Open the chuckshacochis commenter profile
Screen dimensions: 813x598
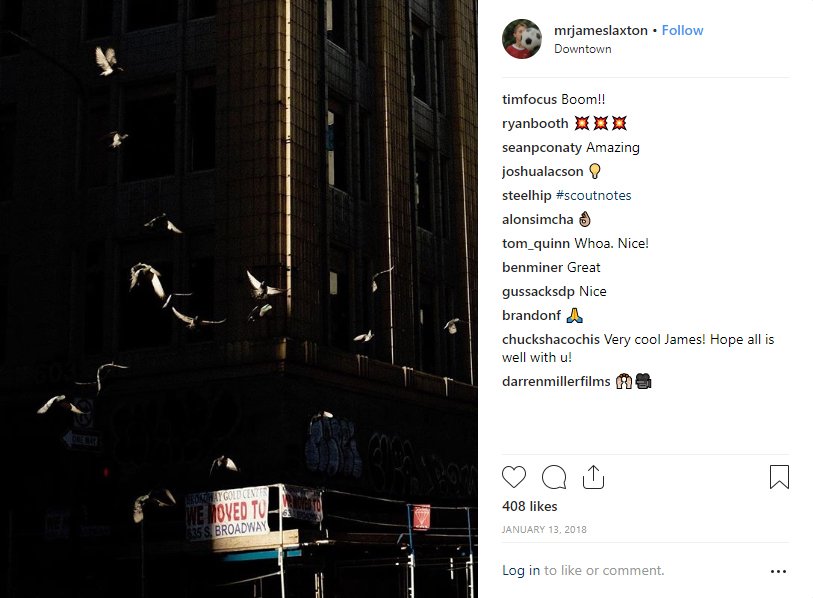click(551, 339)
